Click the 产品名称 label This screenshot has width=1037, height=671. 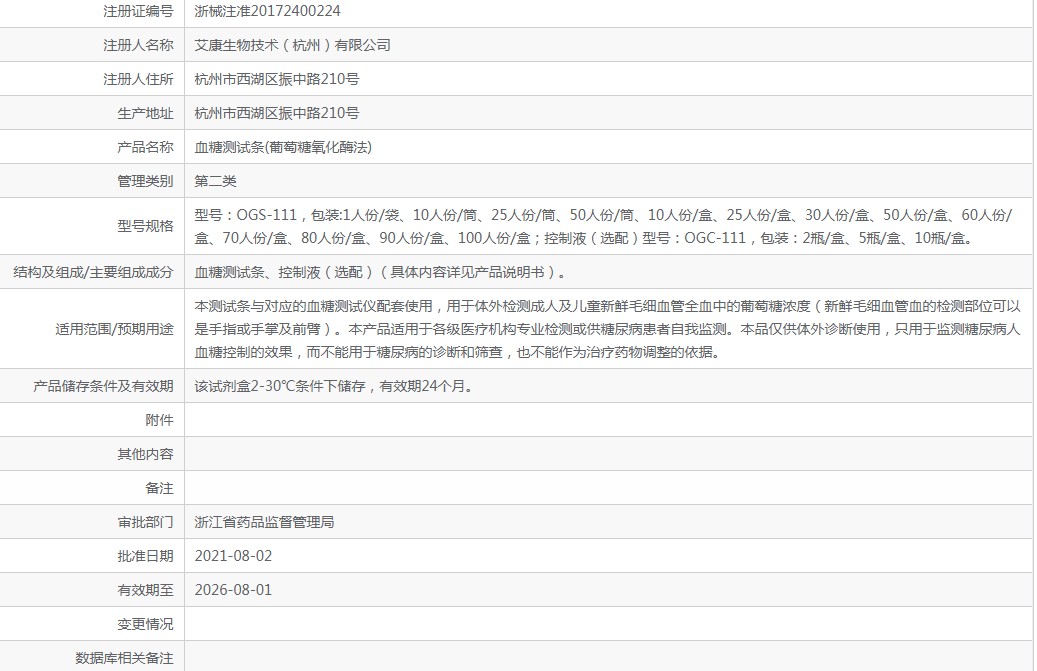[145, 147]
